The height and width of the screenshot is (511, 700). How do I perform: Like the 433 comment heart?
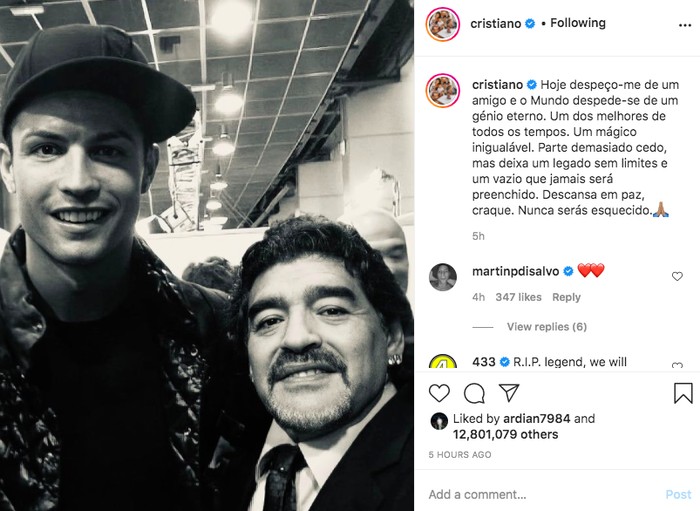(x=677, y=366)
